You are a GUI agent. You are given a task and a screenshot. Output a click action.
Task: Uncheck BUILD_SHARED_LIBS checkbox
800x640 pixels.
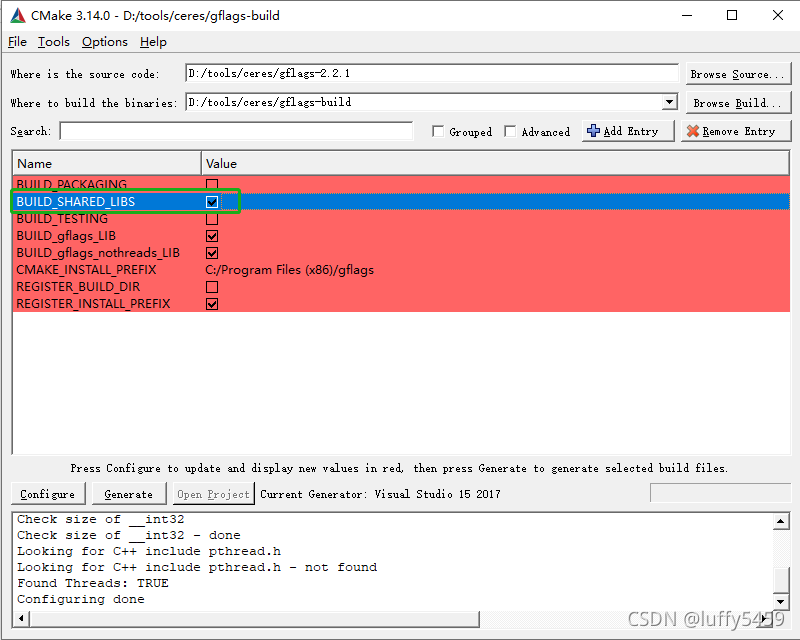[212, 202]
